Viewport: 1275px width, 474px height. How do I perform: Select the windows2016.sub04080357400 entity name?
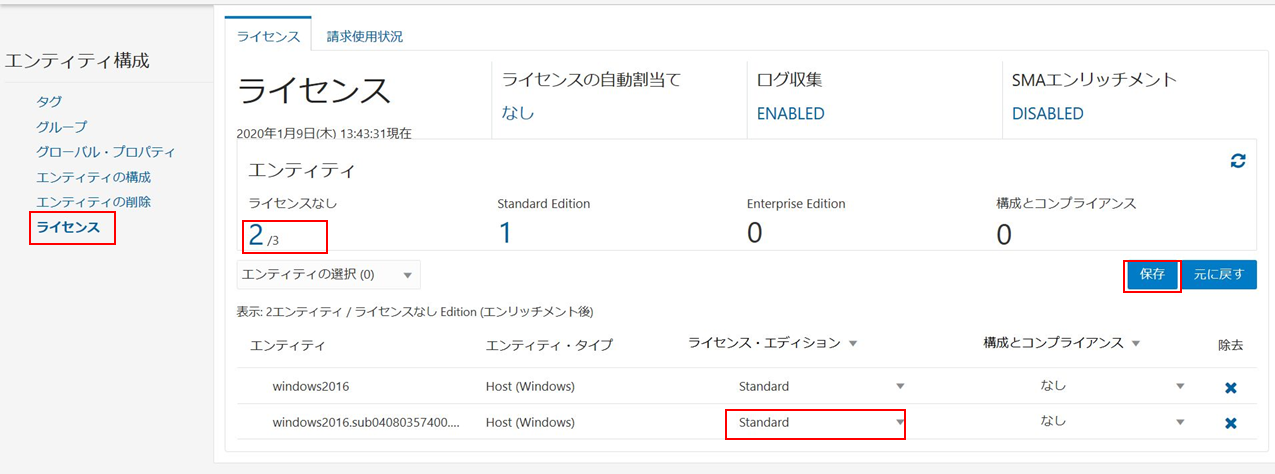(x=366, y=422)
